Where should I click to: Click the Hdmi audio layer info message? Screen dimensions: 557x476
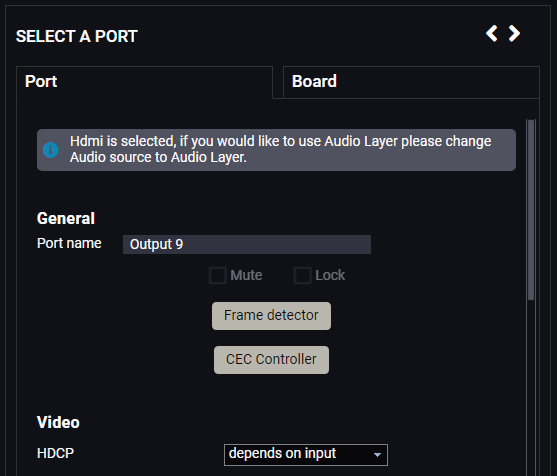coord(276,150)
